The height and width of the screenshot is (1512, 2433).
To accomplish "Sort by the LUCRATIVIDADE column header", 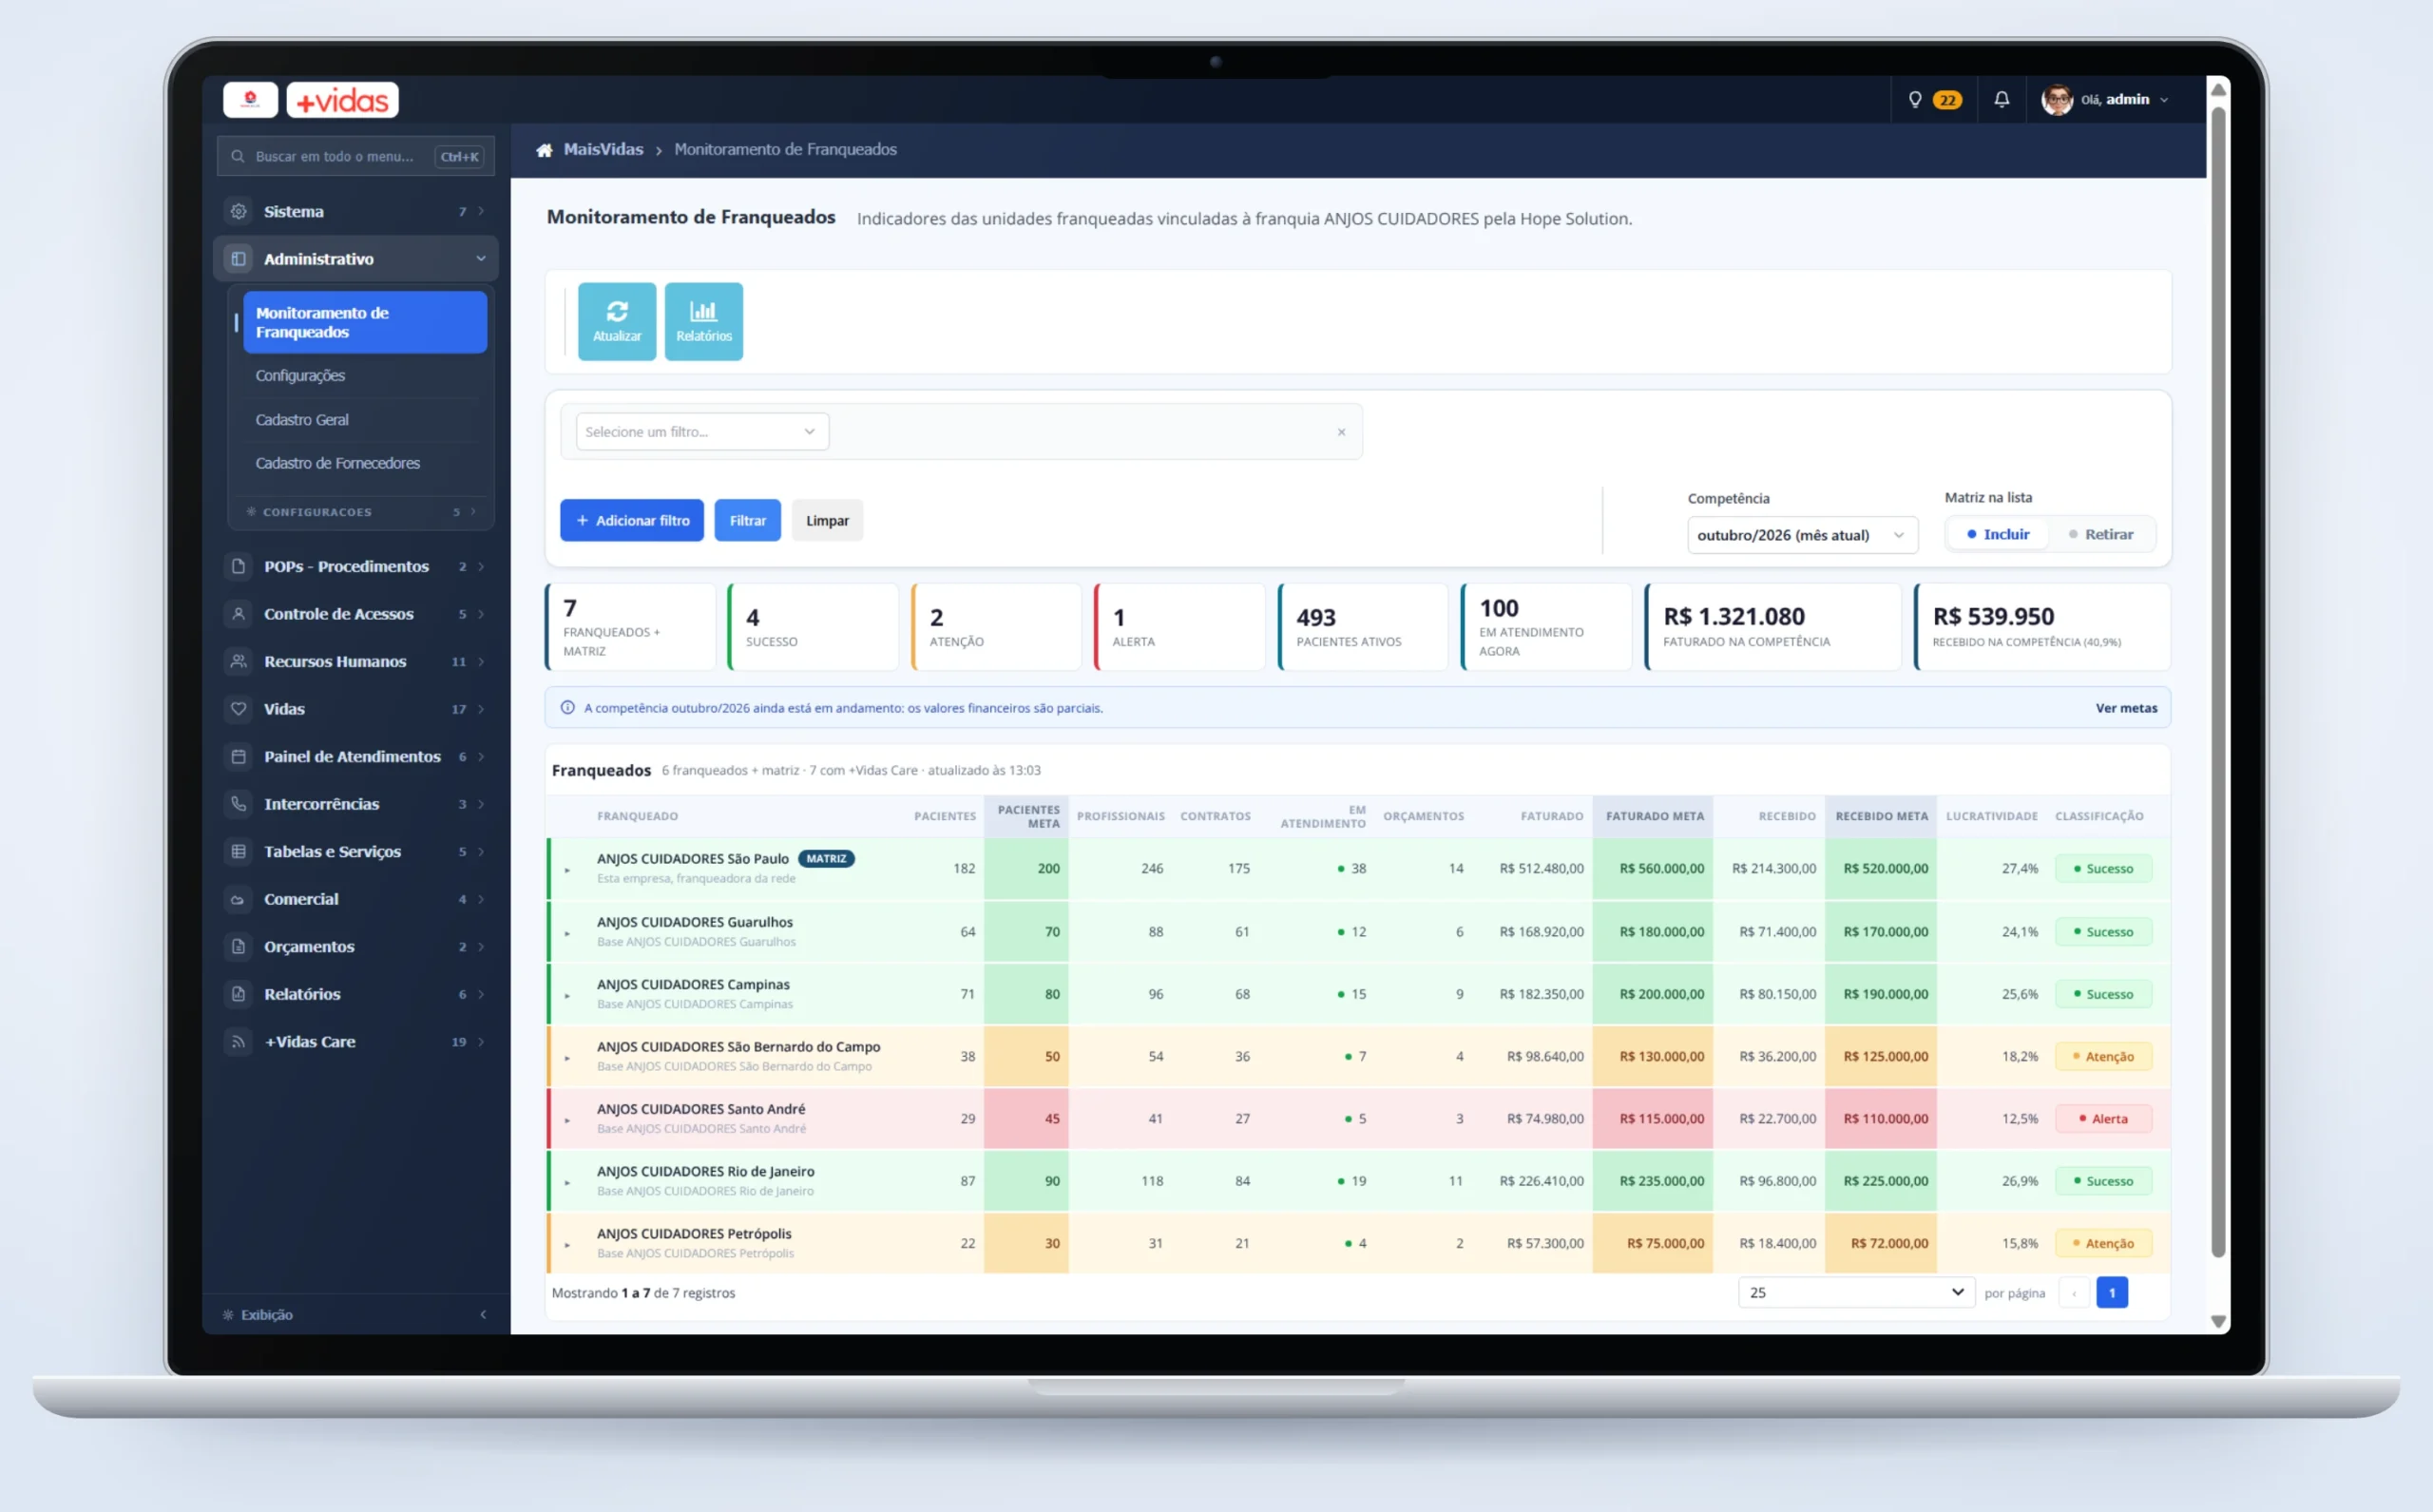I will tap(1991, 816).
